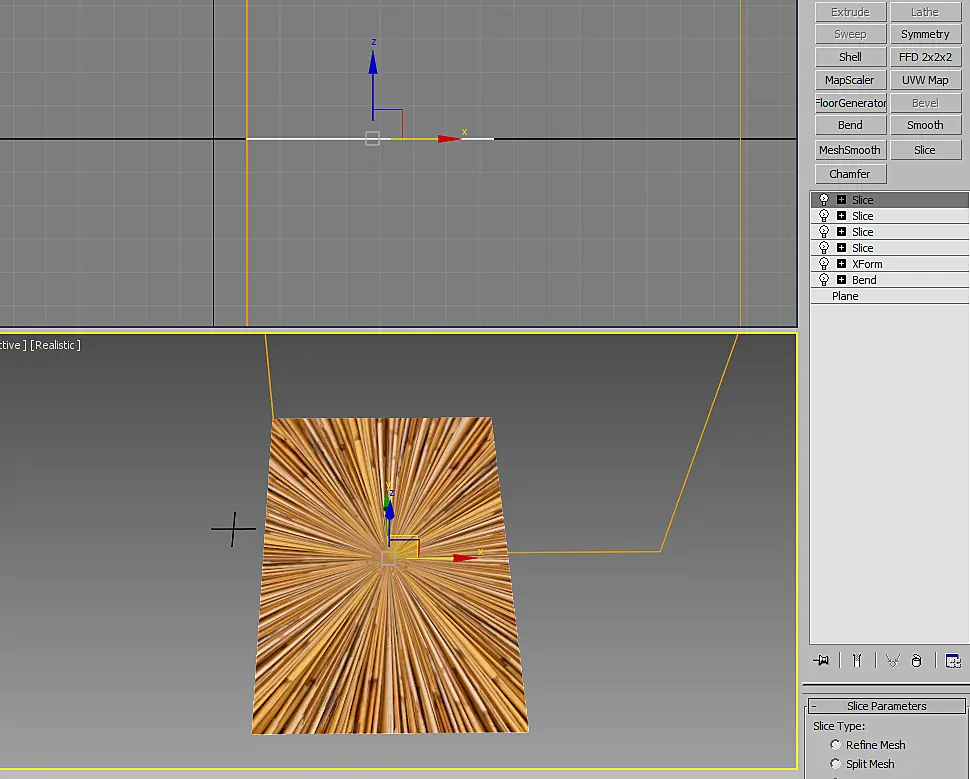Click Make Unique icon

coord(892,660)
